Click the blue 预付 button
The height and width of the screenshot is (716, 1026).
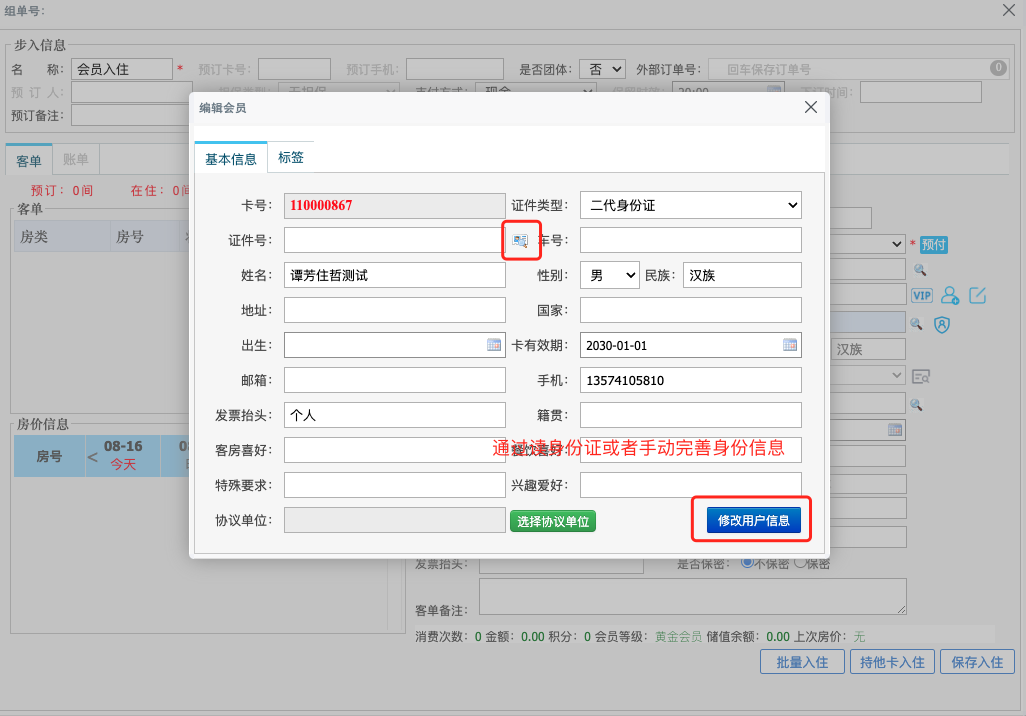[934, 245]
